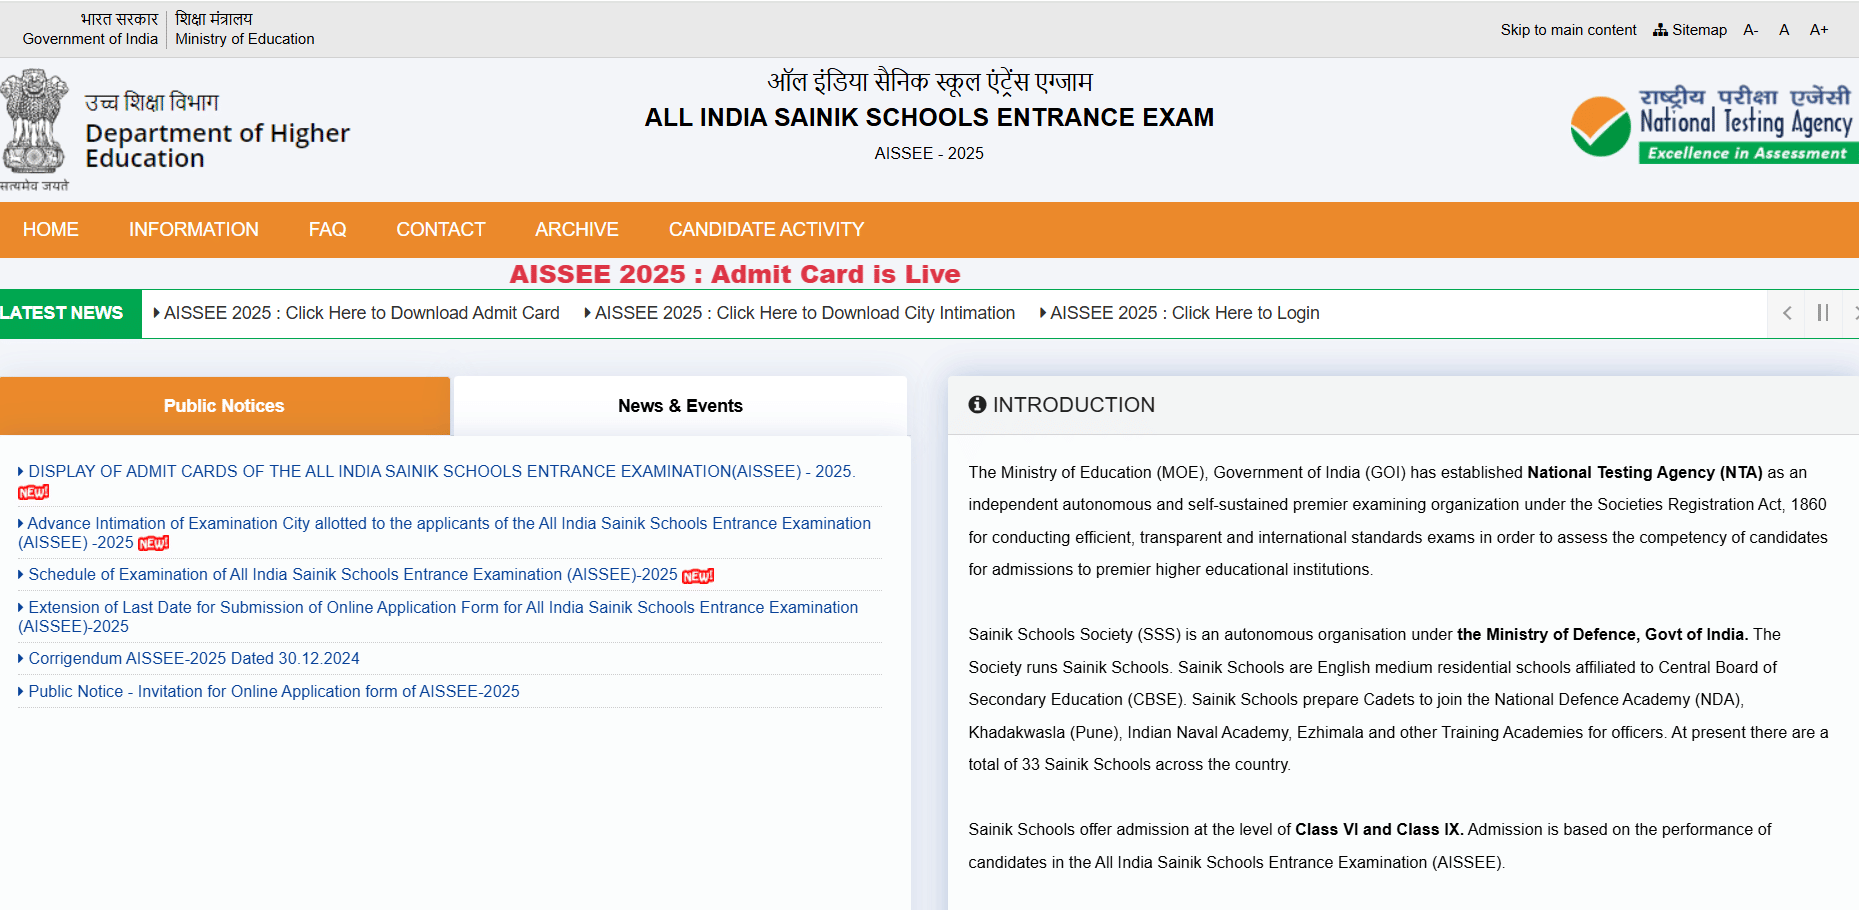Open the Sitemap link

[1690, 30]
